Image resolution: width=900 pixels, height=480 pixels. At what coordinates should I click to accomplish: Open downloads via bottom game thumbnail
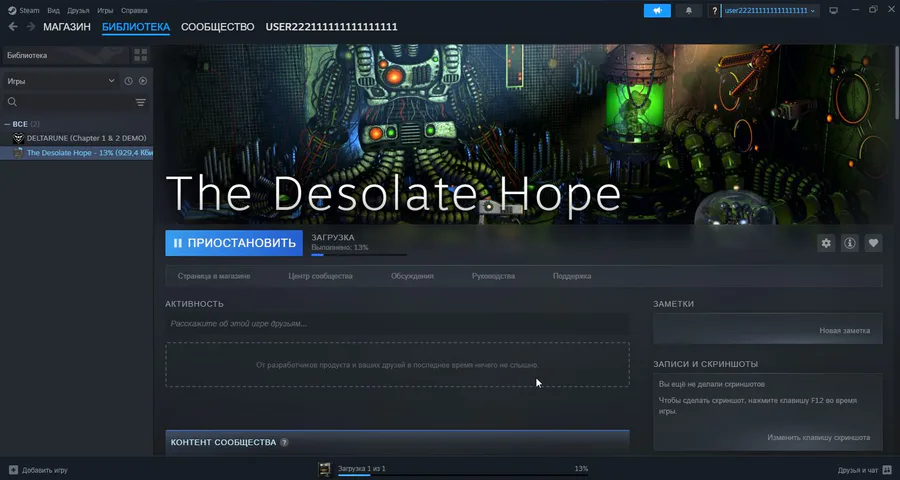tap(325, 470)
